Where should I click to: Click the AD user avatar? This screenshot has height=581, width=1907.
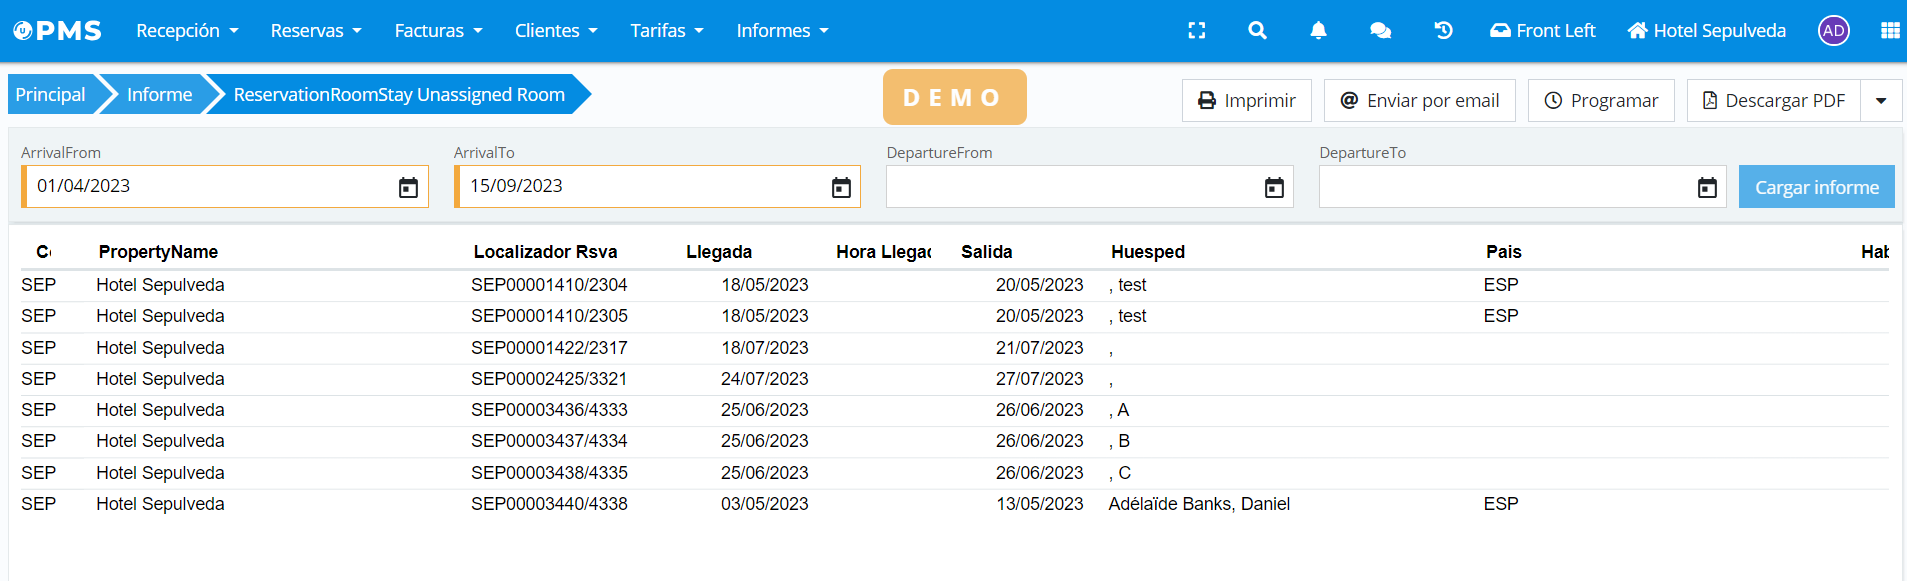(1833, 31)
